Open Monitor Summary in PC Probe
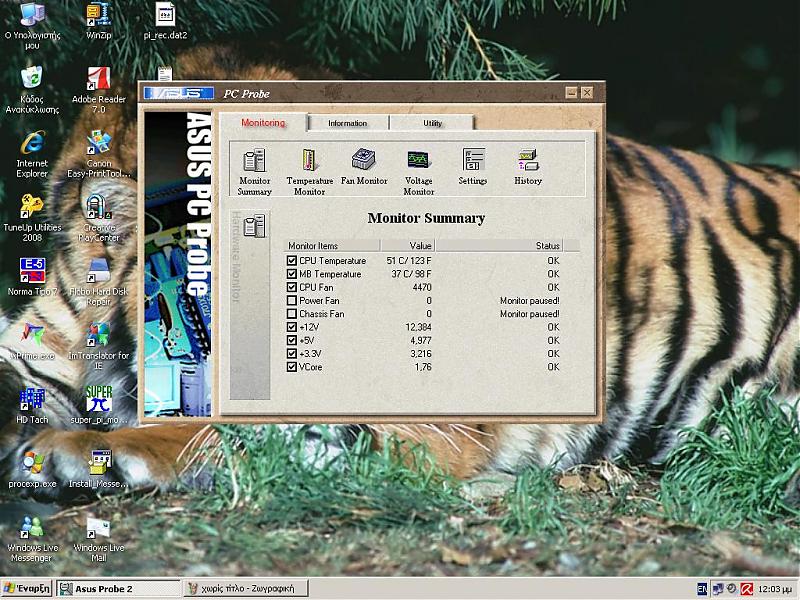This screenshot has width=800, height=600. (254, 171)
